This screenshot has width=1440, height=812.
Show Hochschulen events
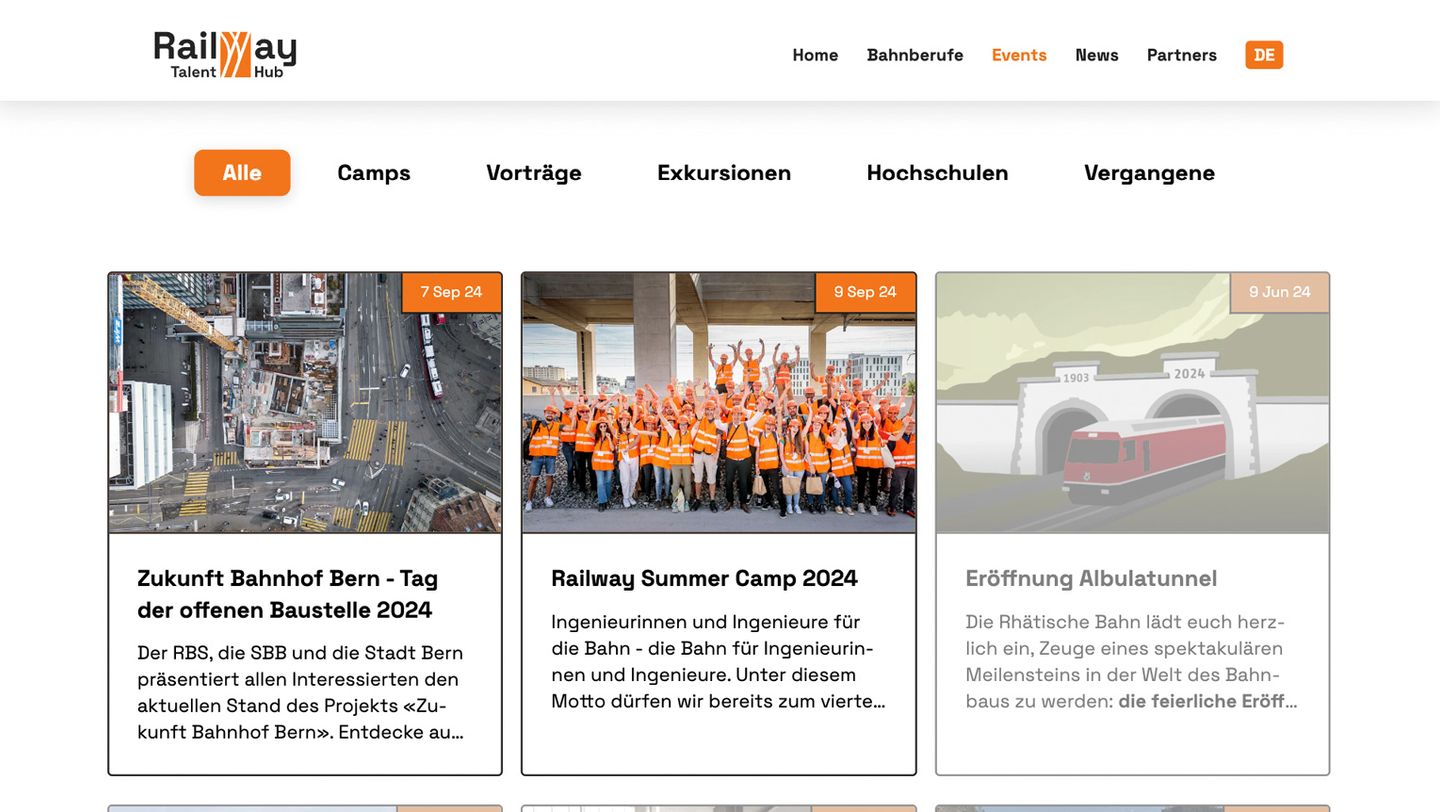pyautogui.click(x=938, y=173)
